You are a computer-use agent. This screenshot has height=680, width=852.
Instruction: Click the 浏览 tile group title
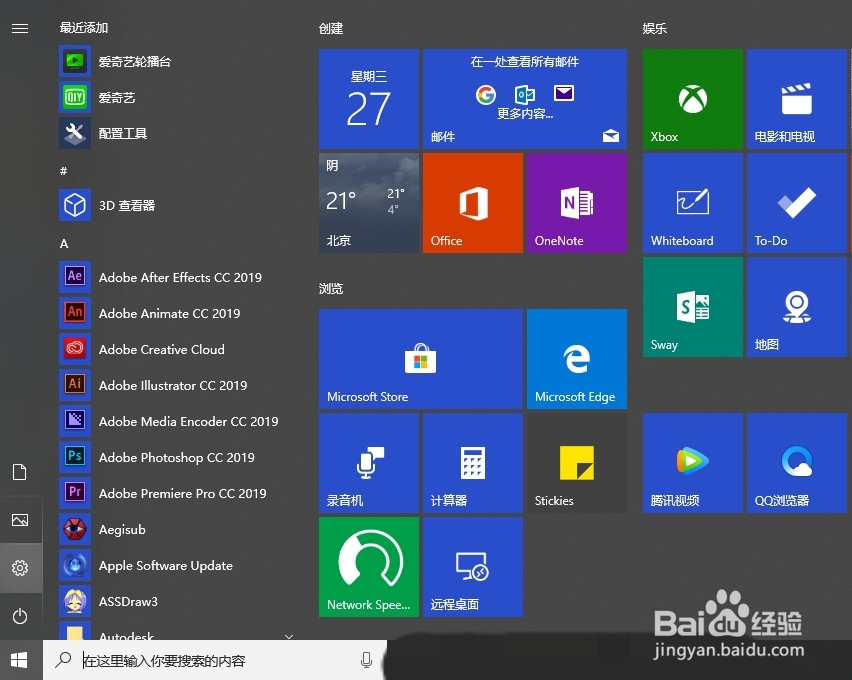pos(331,288)
